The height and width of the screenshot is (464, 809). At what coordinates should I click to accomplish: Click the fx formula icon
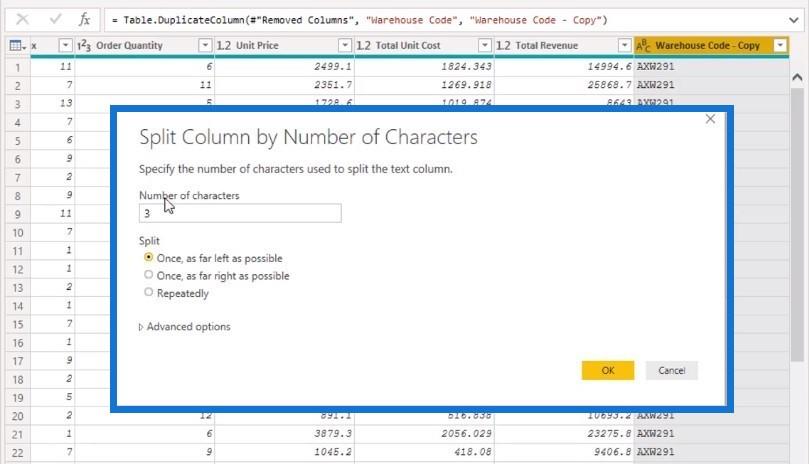(85, 20)
